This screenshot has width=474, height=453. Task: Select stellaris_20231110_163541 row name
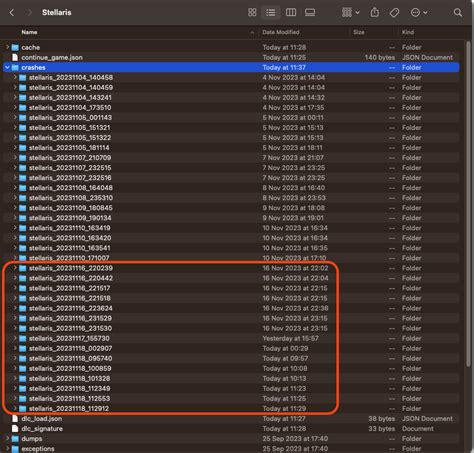[70, 248]
